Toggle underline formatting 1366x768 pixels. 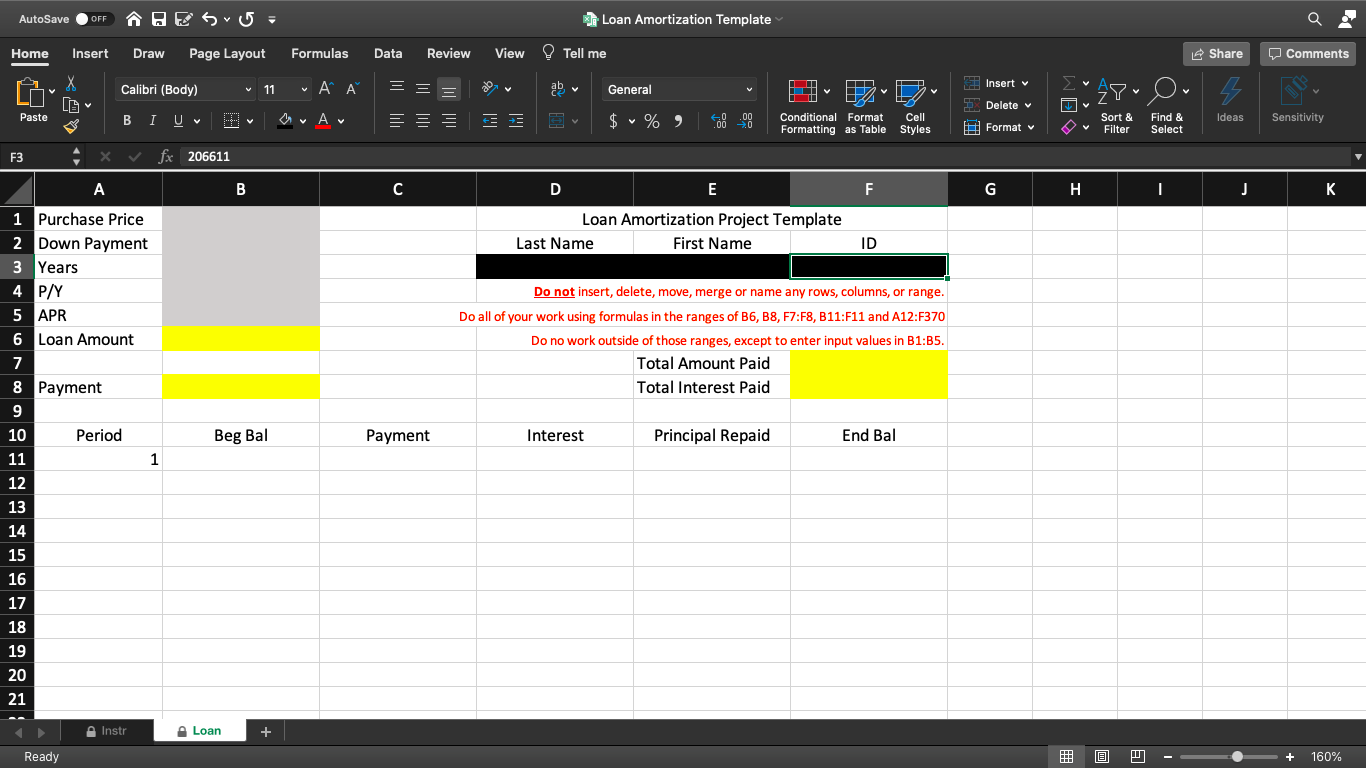(176, 120)
